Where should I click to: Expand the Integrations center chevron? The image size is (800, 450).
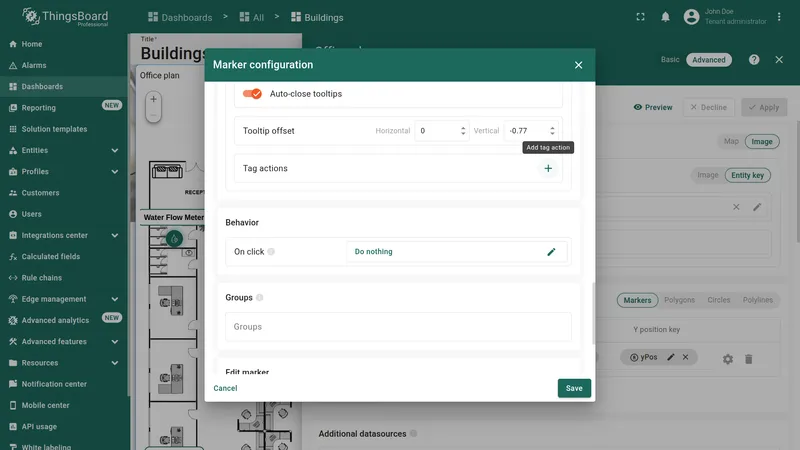pyautogui.click(x=115, y=236)
